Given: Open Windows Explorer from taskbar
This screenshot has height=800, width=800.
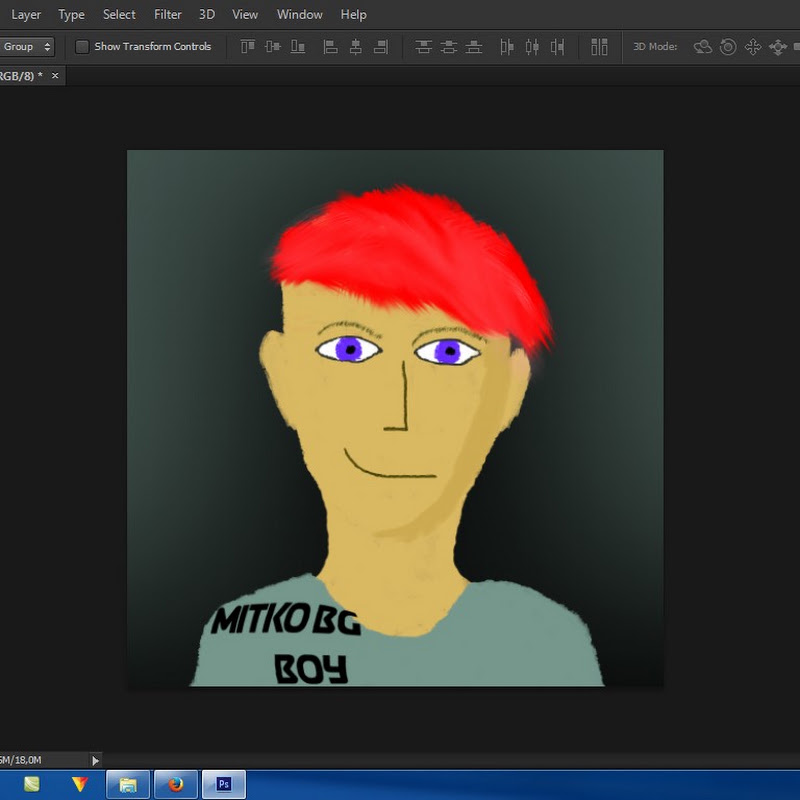Looking at the screenshot, I should (x=128, y=784).
